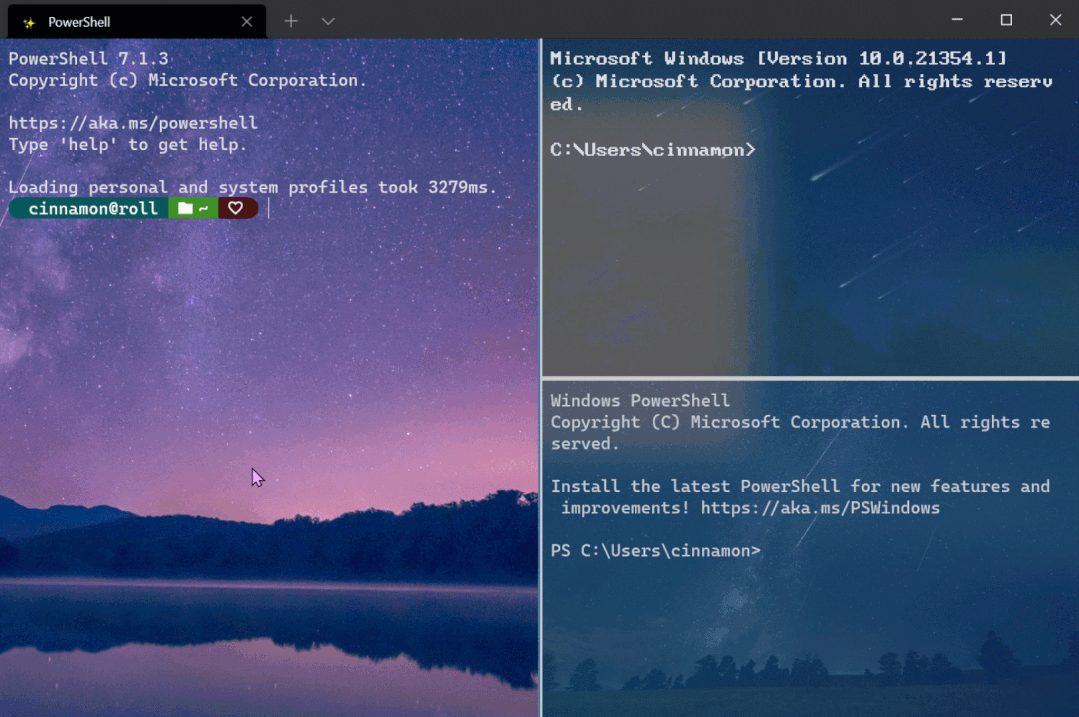Click the green directory segment of the prompt
Viewport: 1079px width, 717px height.
[x=192, y=208]
